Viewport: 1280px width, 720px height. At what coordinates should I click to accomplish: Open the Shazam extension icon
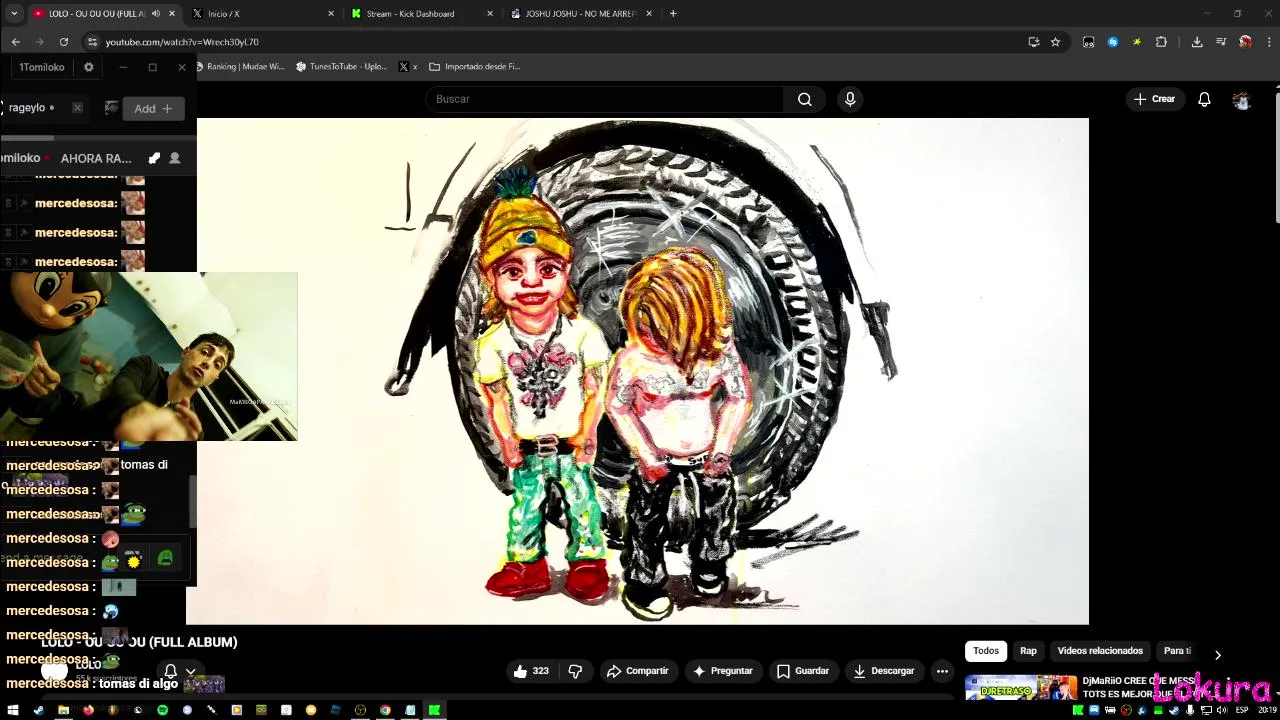(1113, 42)
